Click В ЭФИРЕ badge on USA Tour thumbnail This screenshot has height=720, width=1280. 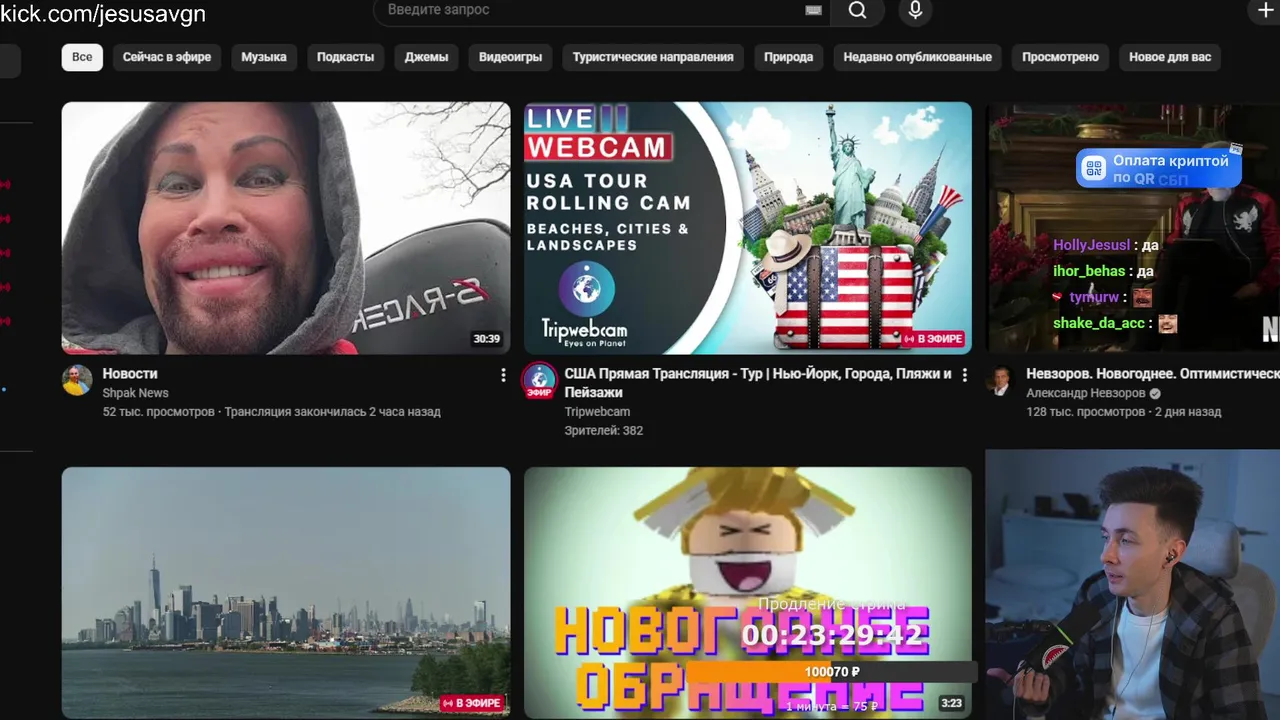click(932, 339)
